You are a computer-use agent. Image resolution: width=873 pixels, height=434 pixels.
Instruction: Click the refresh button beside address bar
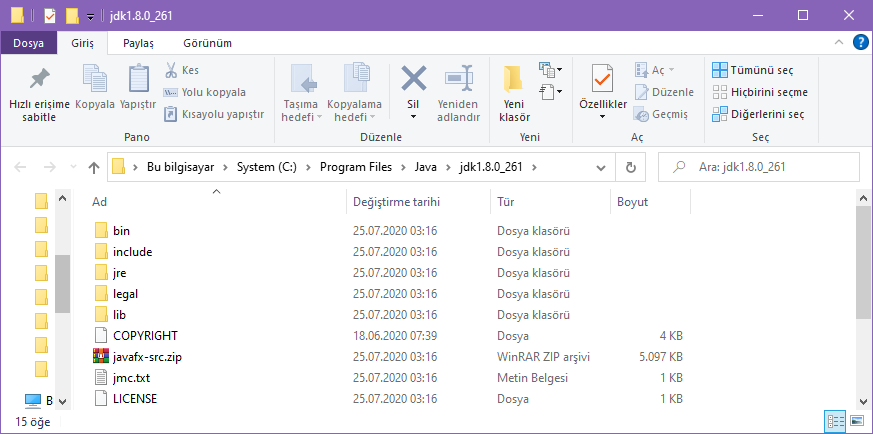click(631, 167)
